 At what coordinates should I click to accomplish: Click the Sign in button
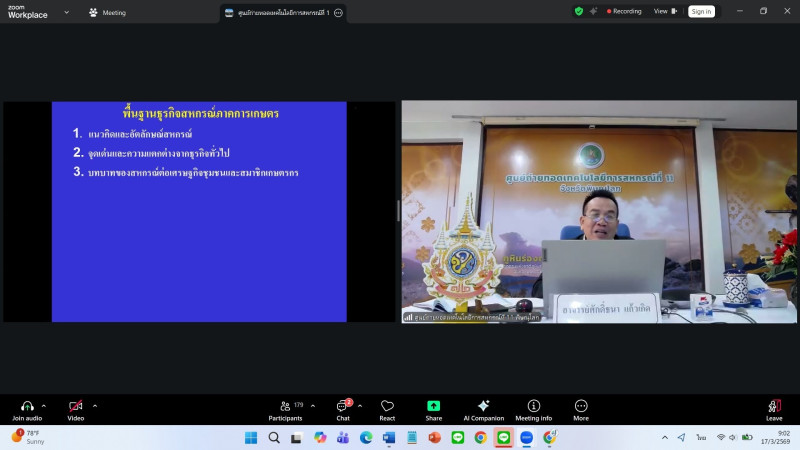[701, 12]
